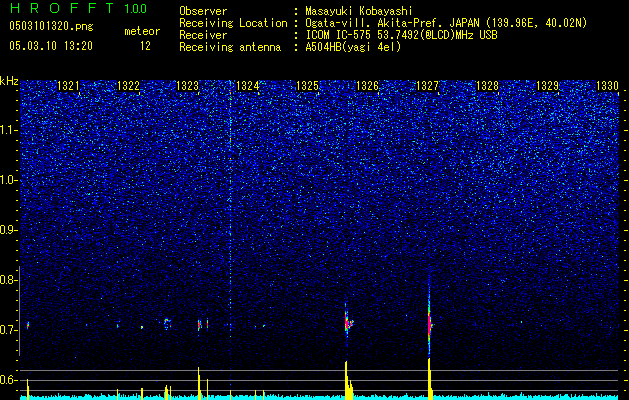This screenshot has height=400, width=629.
Task: Click time marker 1329
Action: [x=547, y=86]
